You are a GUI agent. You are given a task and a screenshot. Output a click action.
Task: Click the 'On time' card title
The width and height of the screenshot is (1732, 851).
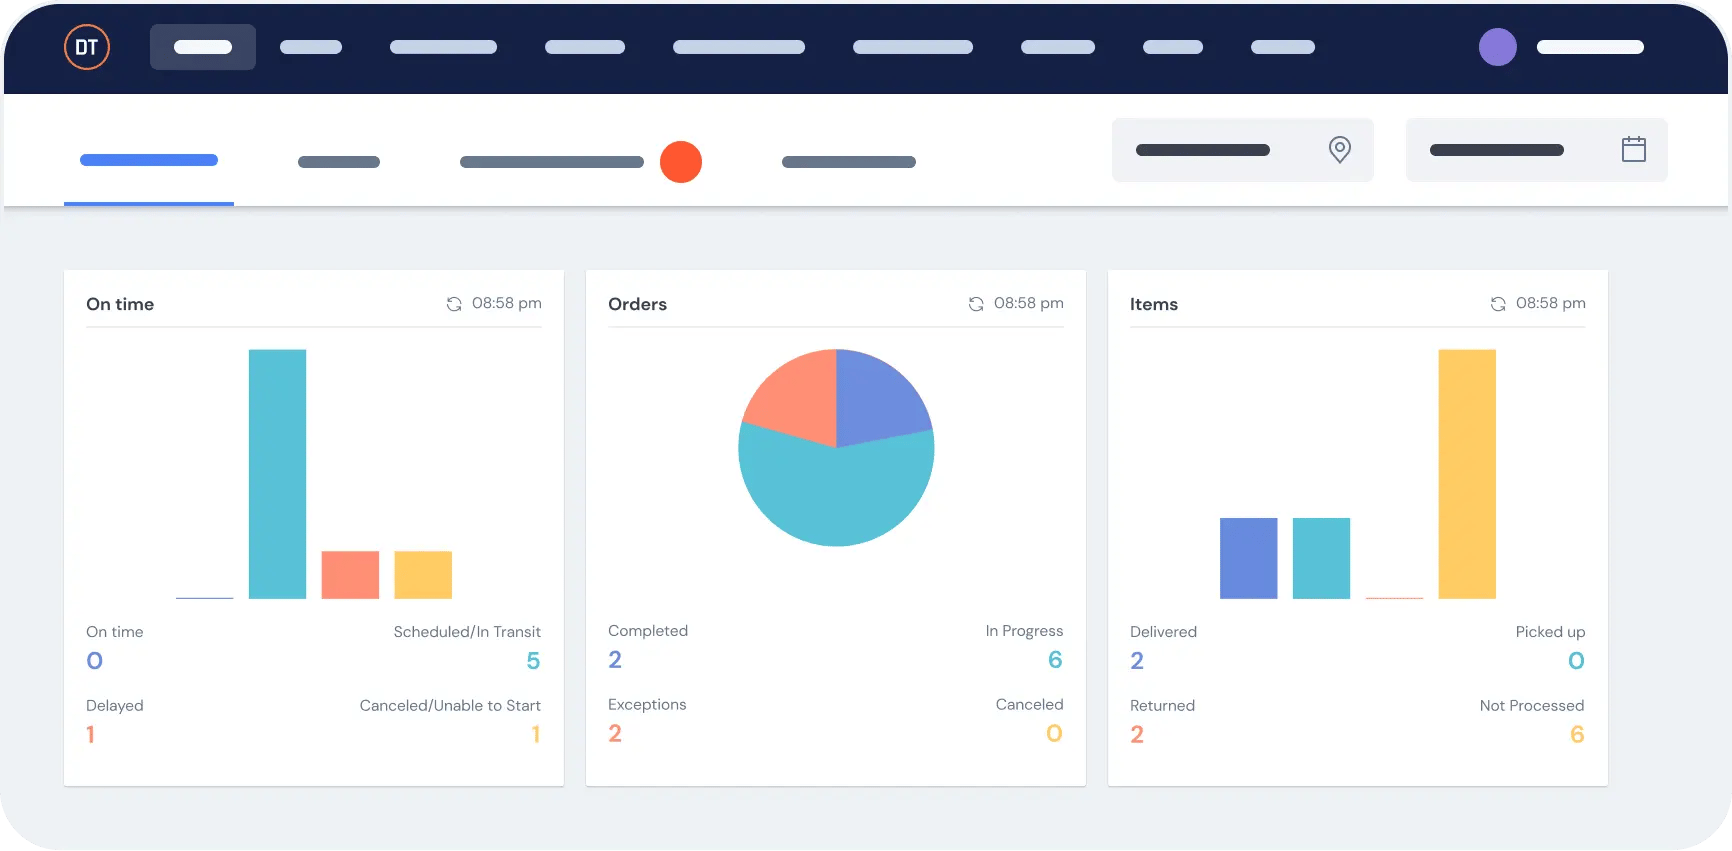(x=120, y=304)
